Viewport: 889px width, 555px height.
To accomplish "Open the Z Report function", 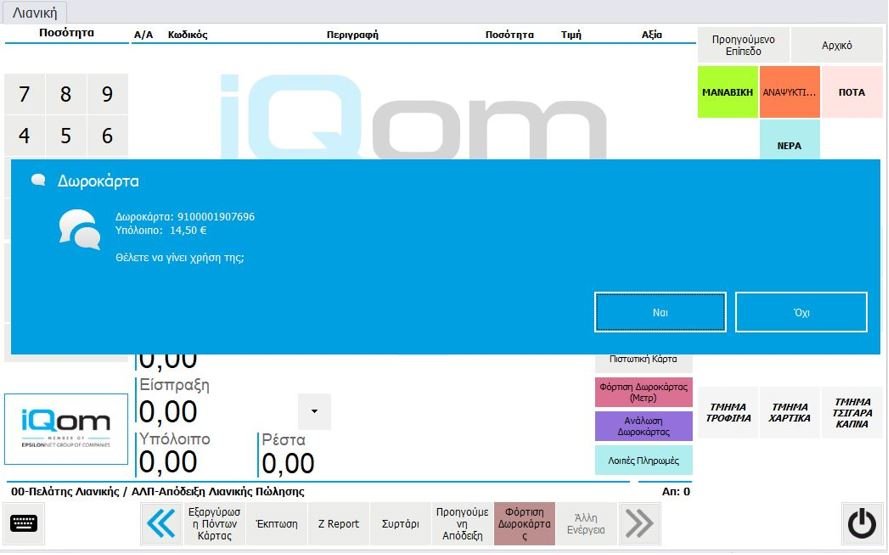I will click(x=338, y=523).
